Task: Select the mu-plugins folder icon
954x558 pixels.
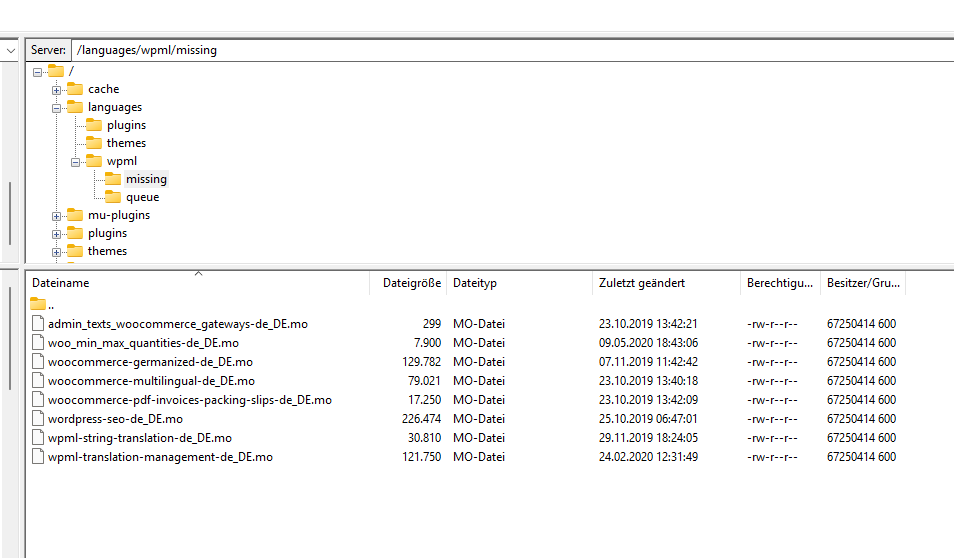Action: 75,215
